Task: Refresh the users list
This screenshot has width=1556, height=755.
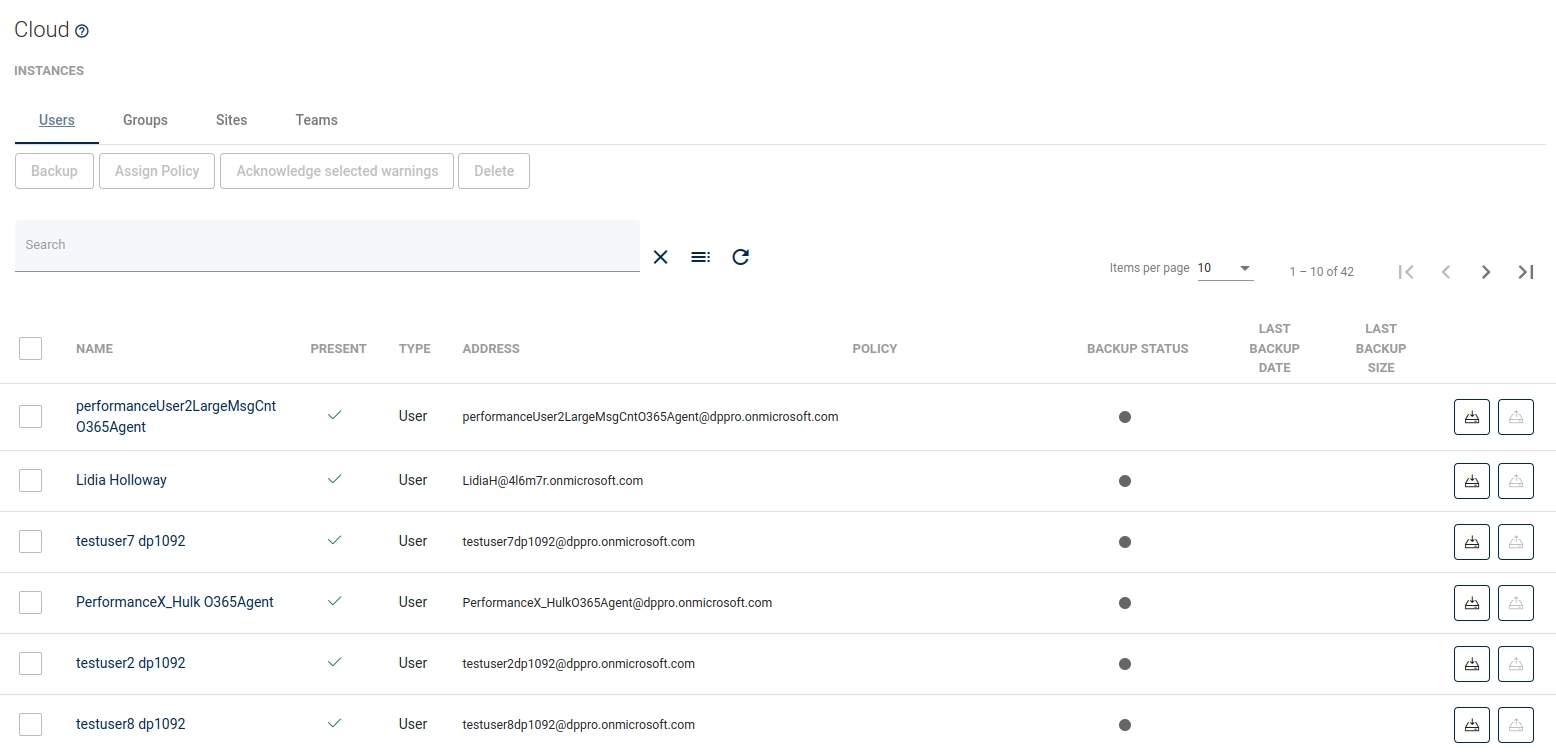Action: pos(740,257)
